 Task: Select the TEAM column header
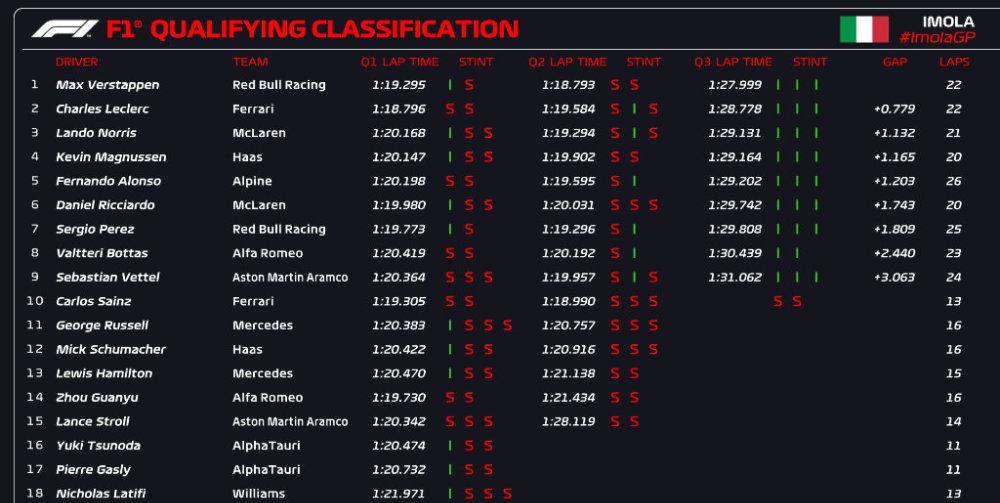(x=250, y=62)
